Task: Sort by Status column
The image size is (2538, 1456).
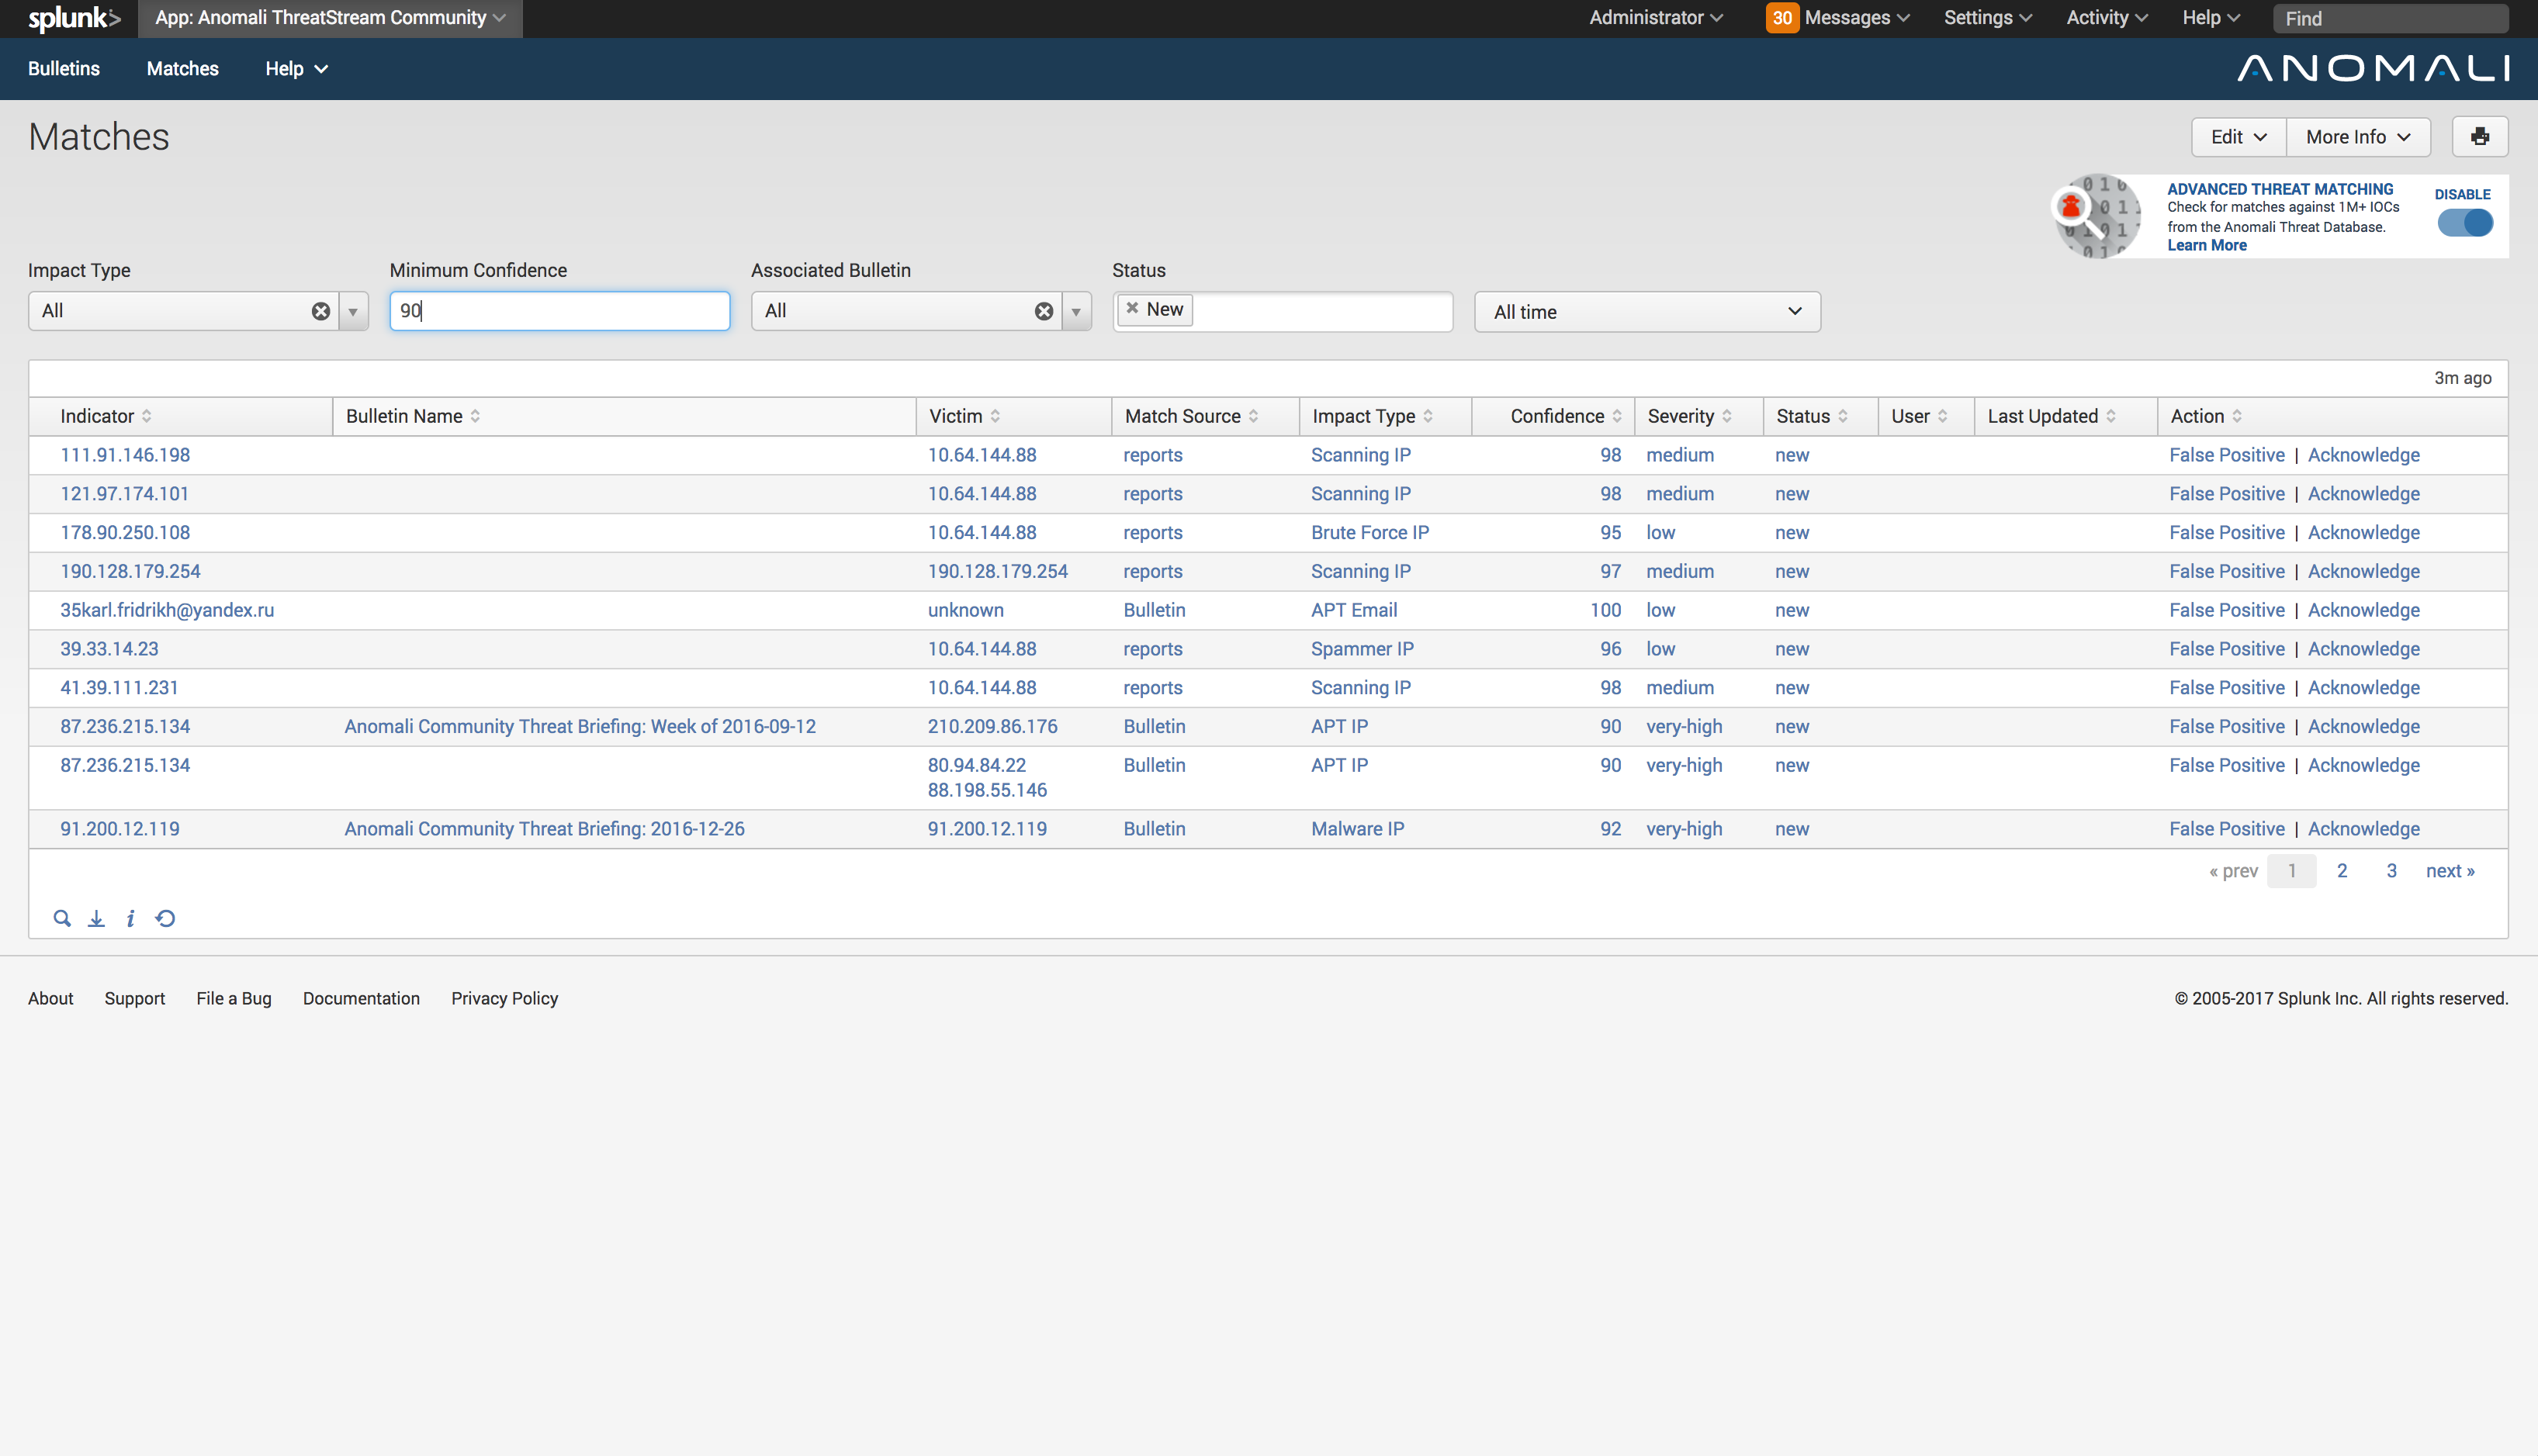Action: pyautogui.click(x=1812, y=416)
